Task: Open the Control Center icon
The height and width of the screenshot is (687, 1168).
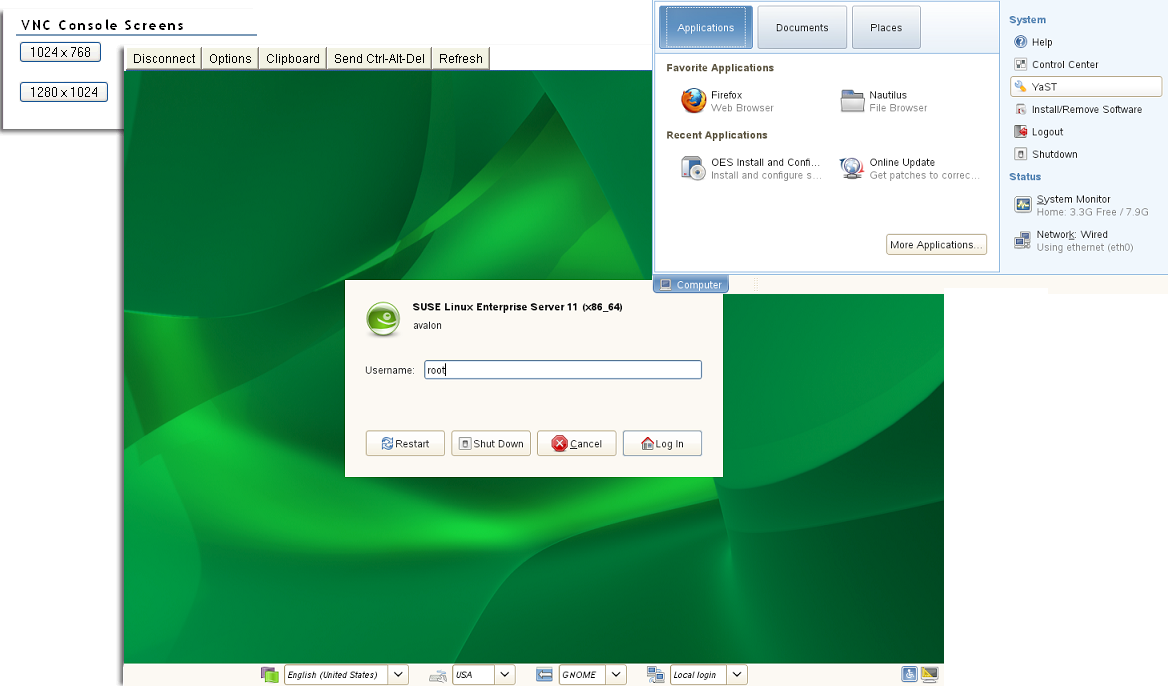Action: [x=1021, y=65]
